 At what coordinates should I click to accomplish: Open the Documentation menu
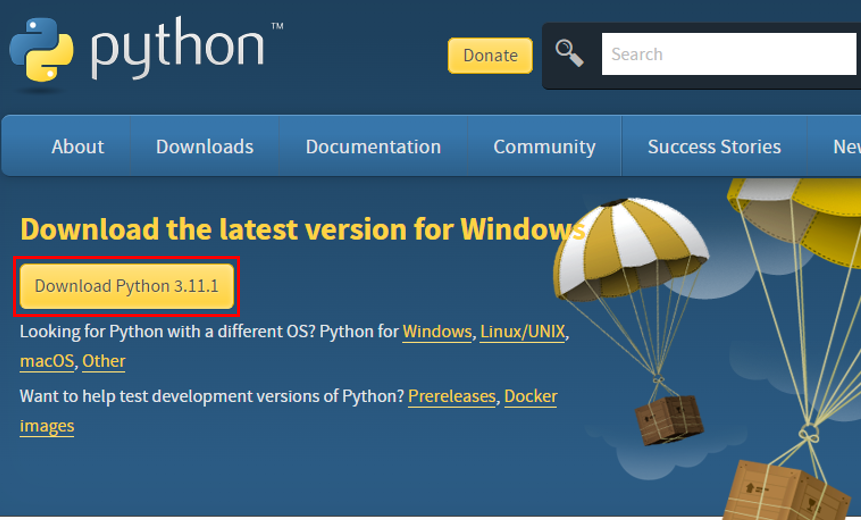373,147
